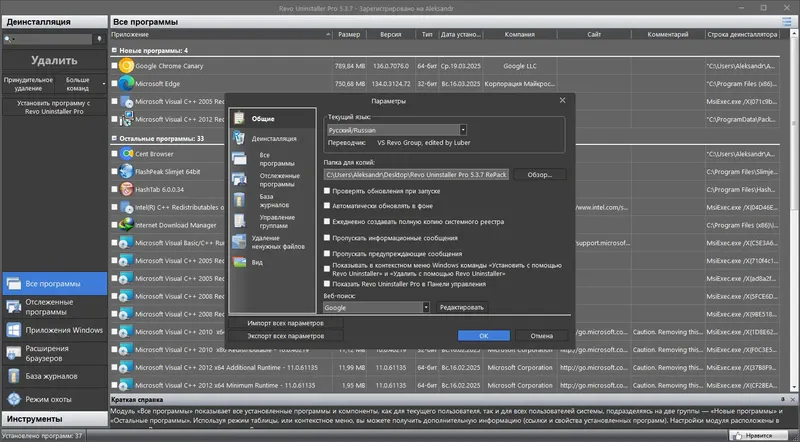Screen dimensions: 800x442
Task: Click Установить программу с Revo Uninstaller Pro
Action: (x=54, y=107)
